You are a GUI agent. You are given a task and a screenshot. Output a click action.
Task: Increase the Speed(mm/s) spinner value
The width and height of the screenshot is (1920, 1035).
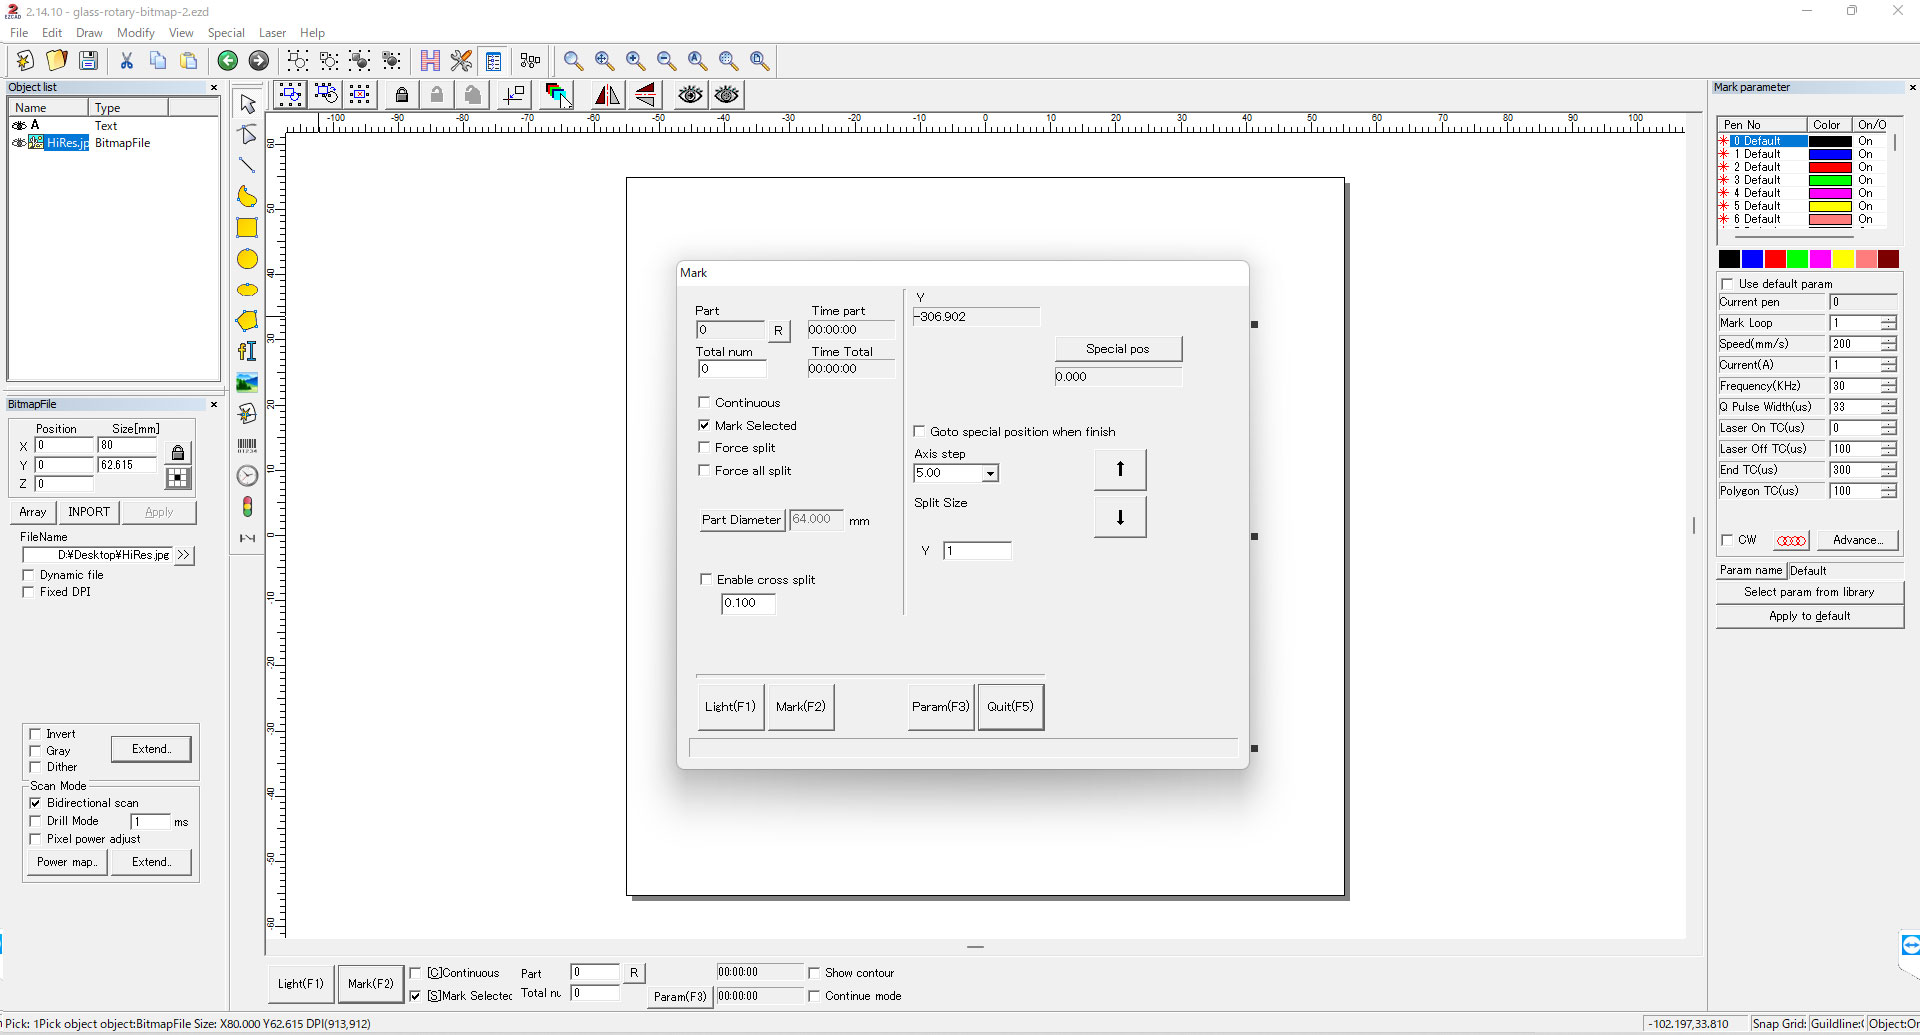1888,341
